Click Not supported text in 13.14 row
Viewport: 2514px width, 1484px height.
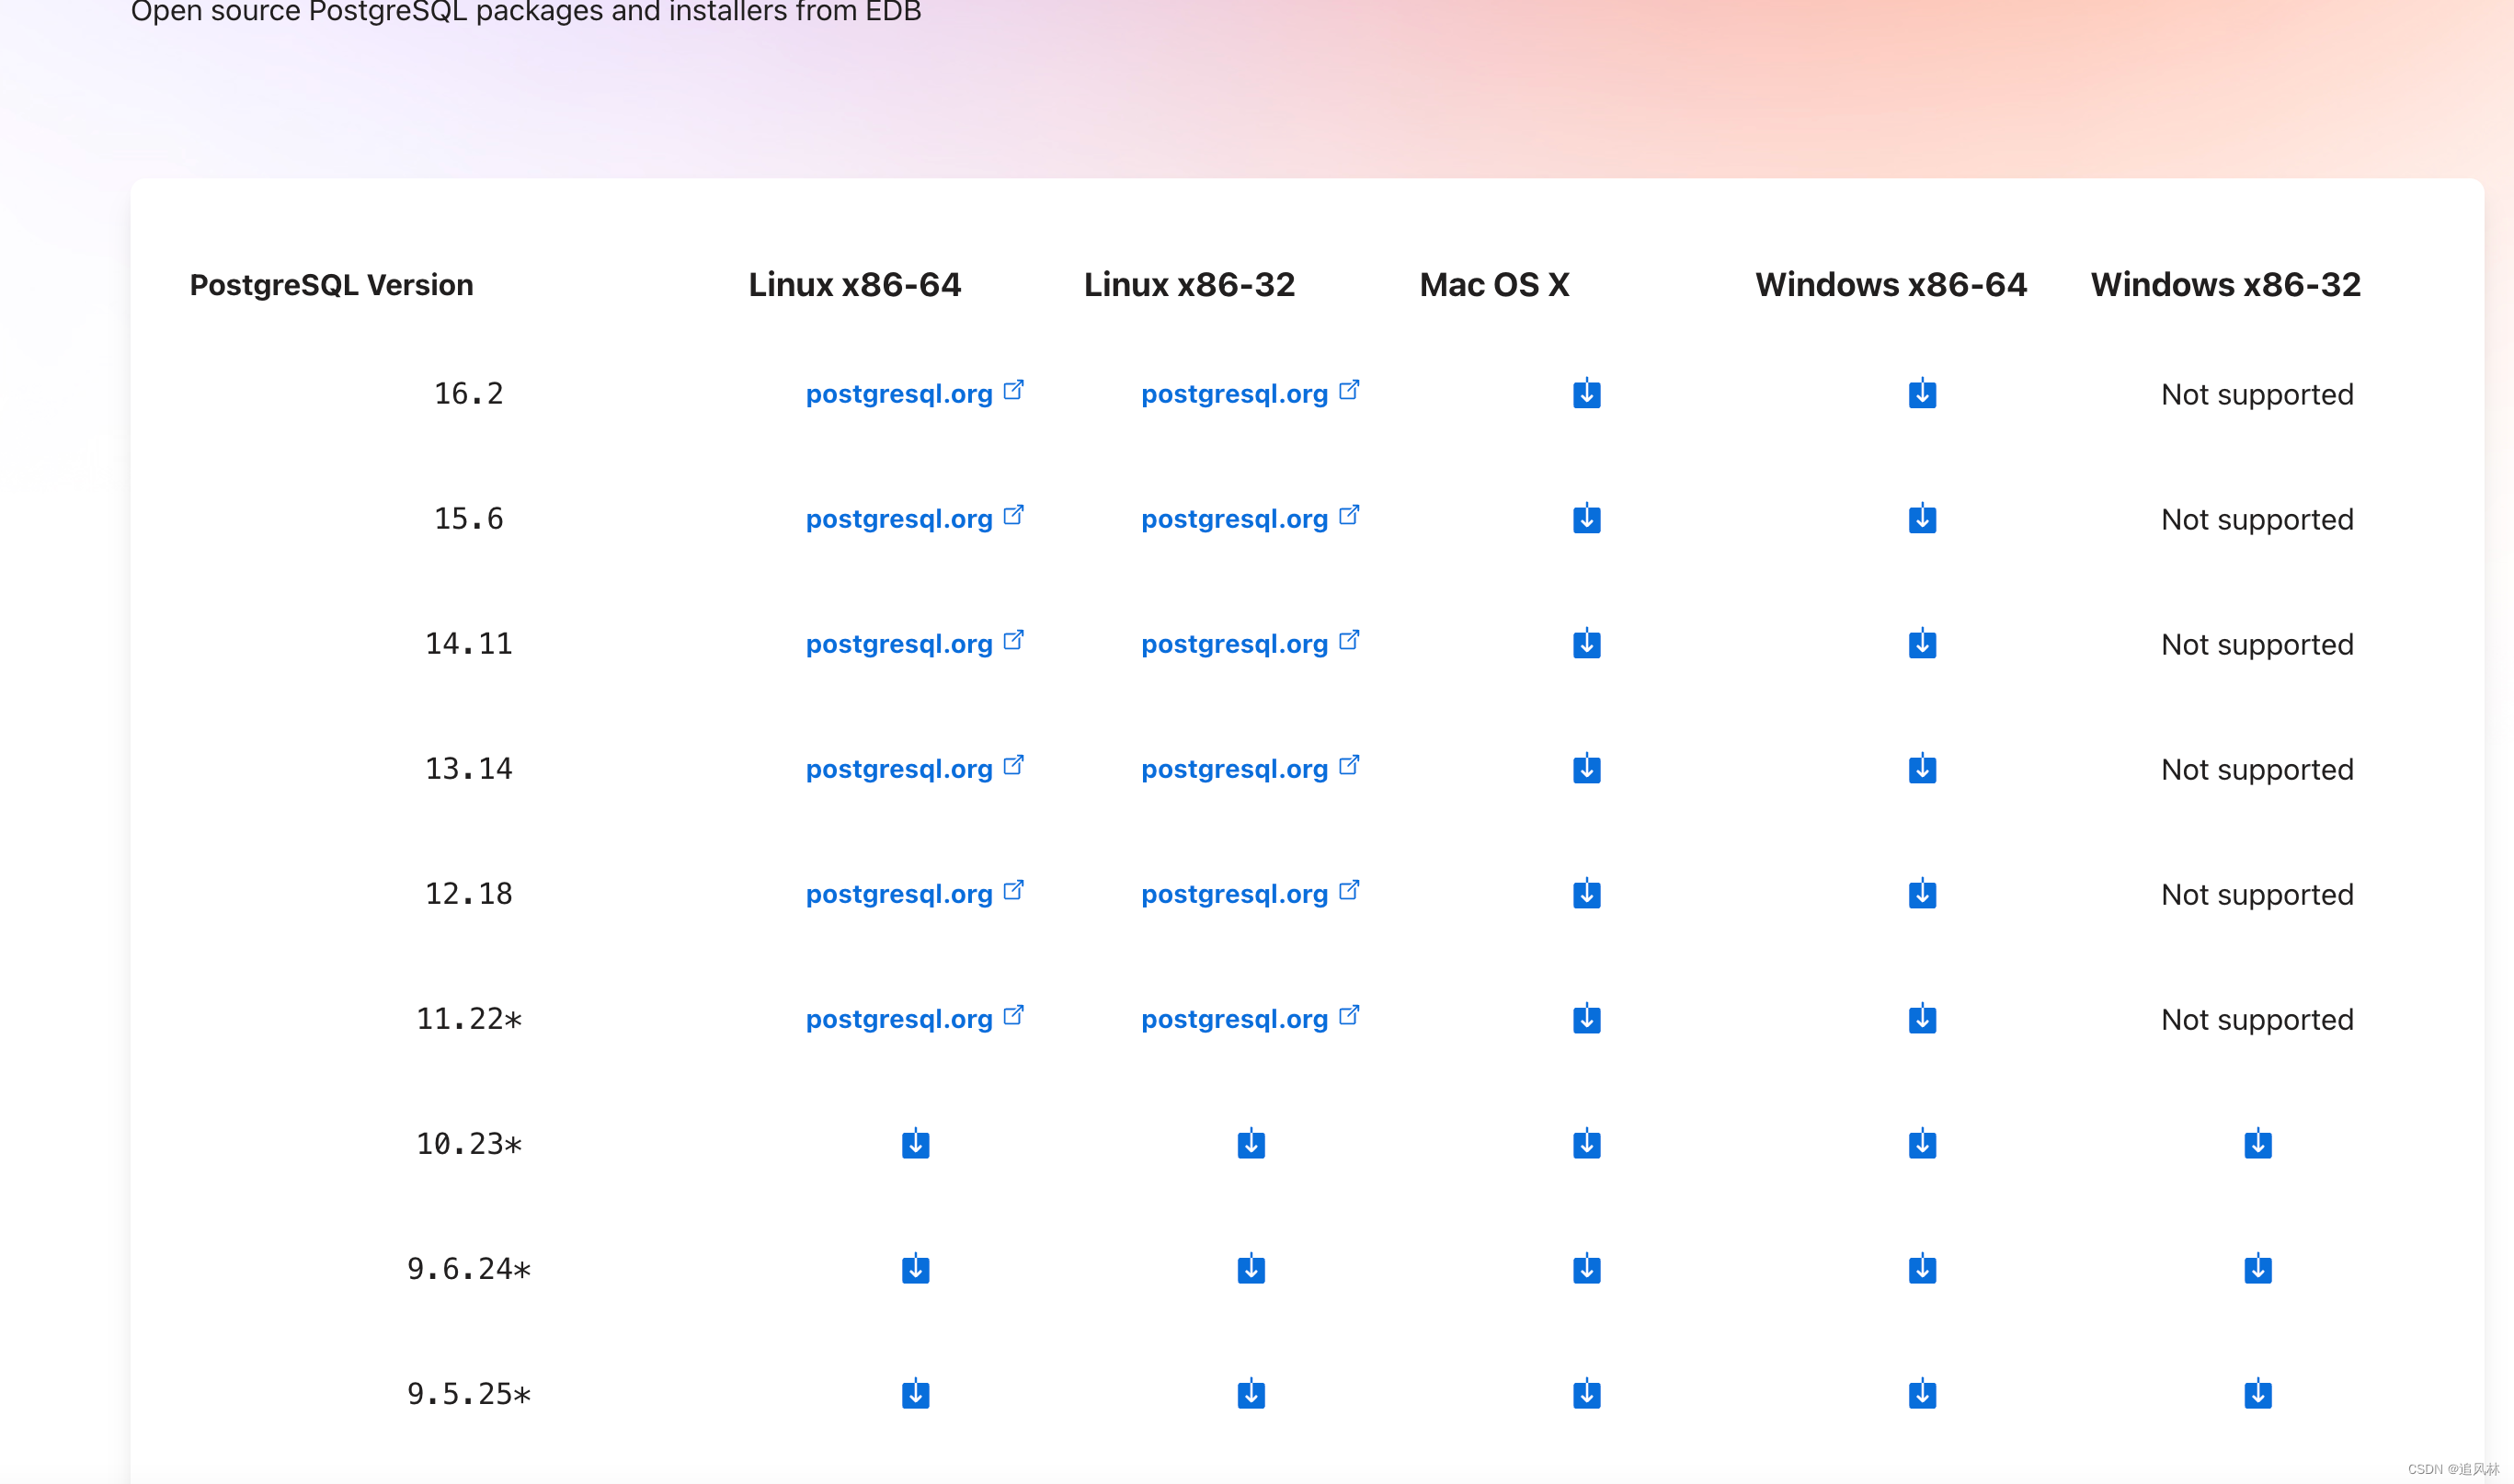2257,770
